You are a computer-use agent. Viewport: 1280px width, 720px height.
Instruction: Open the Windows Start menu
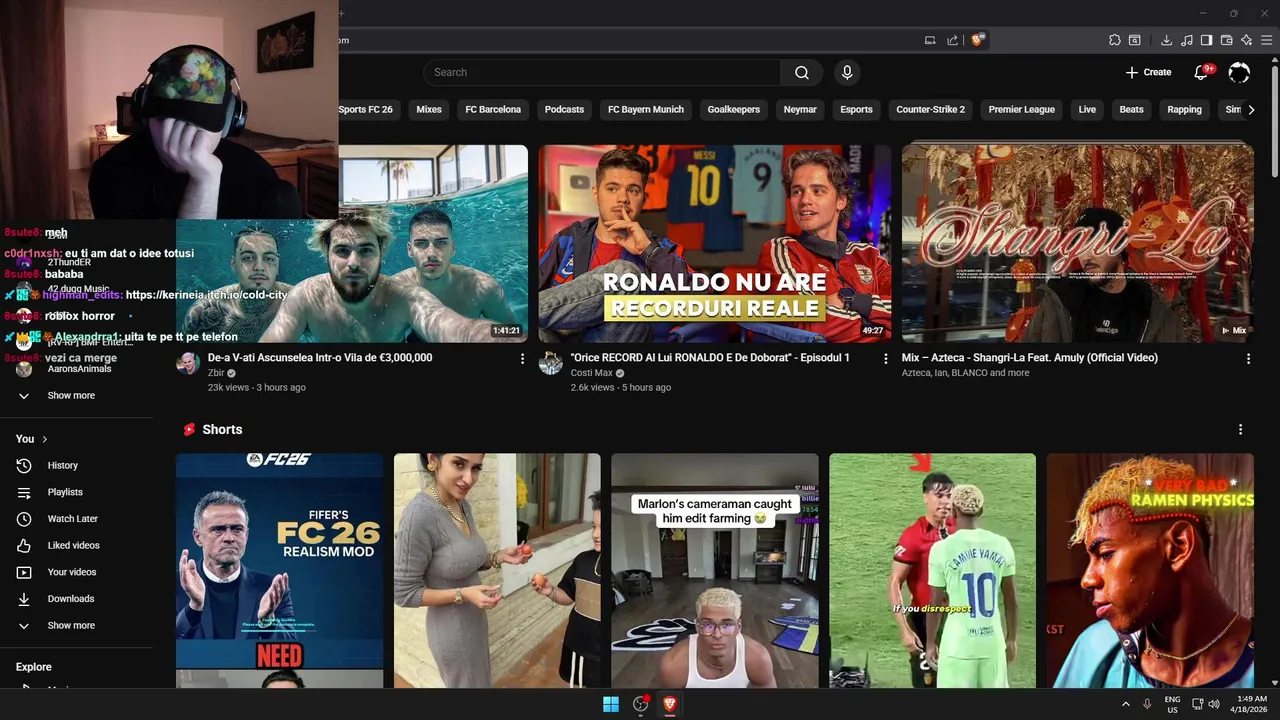(x=611, y=704)
